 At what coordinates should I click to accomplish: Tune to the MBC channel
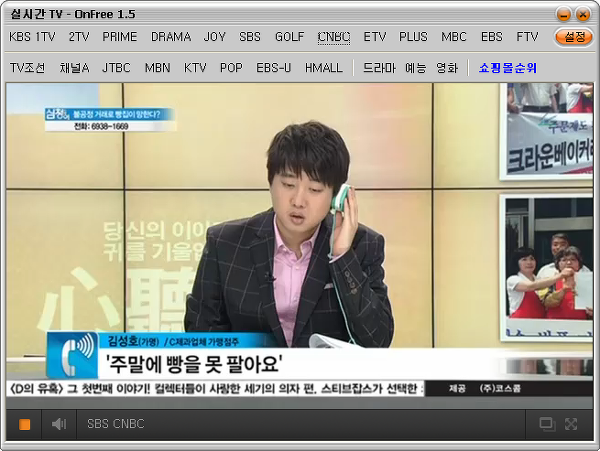pyautogui.click(x=454, y=37)
